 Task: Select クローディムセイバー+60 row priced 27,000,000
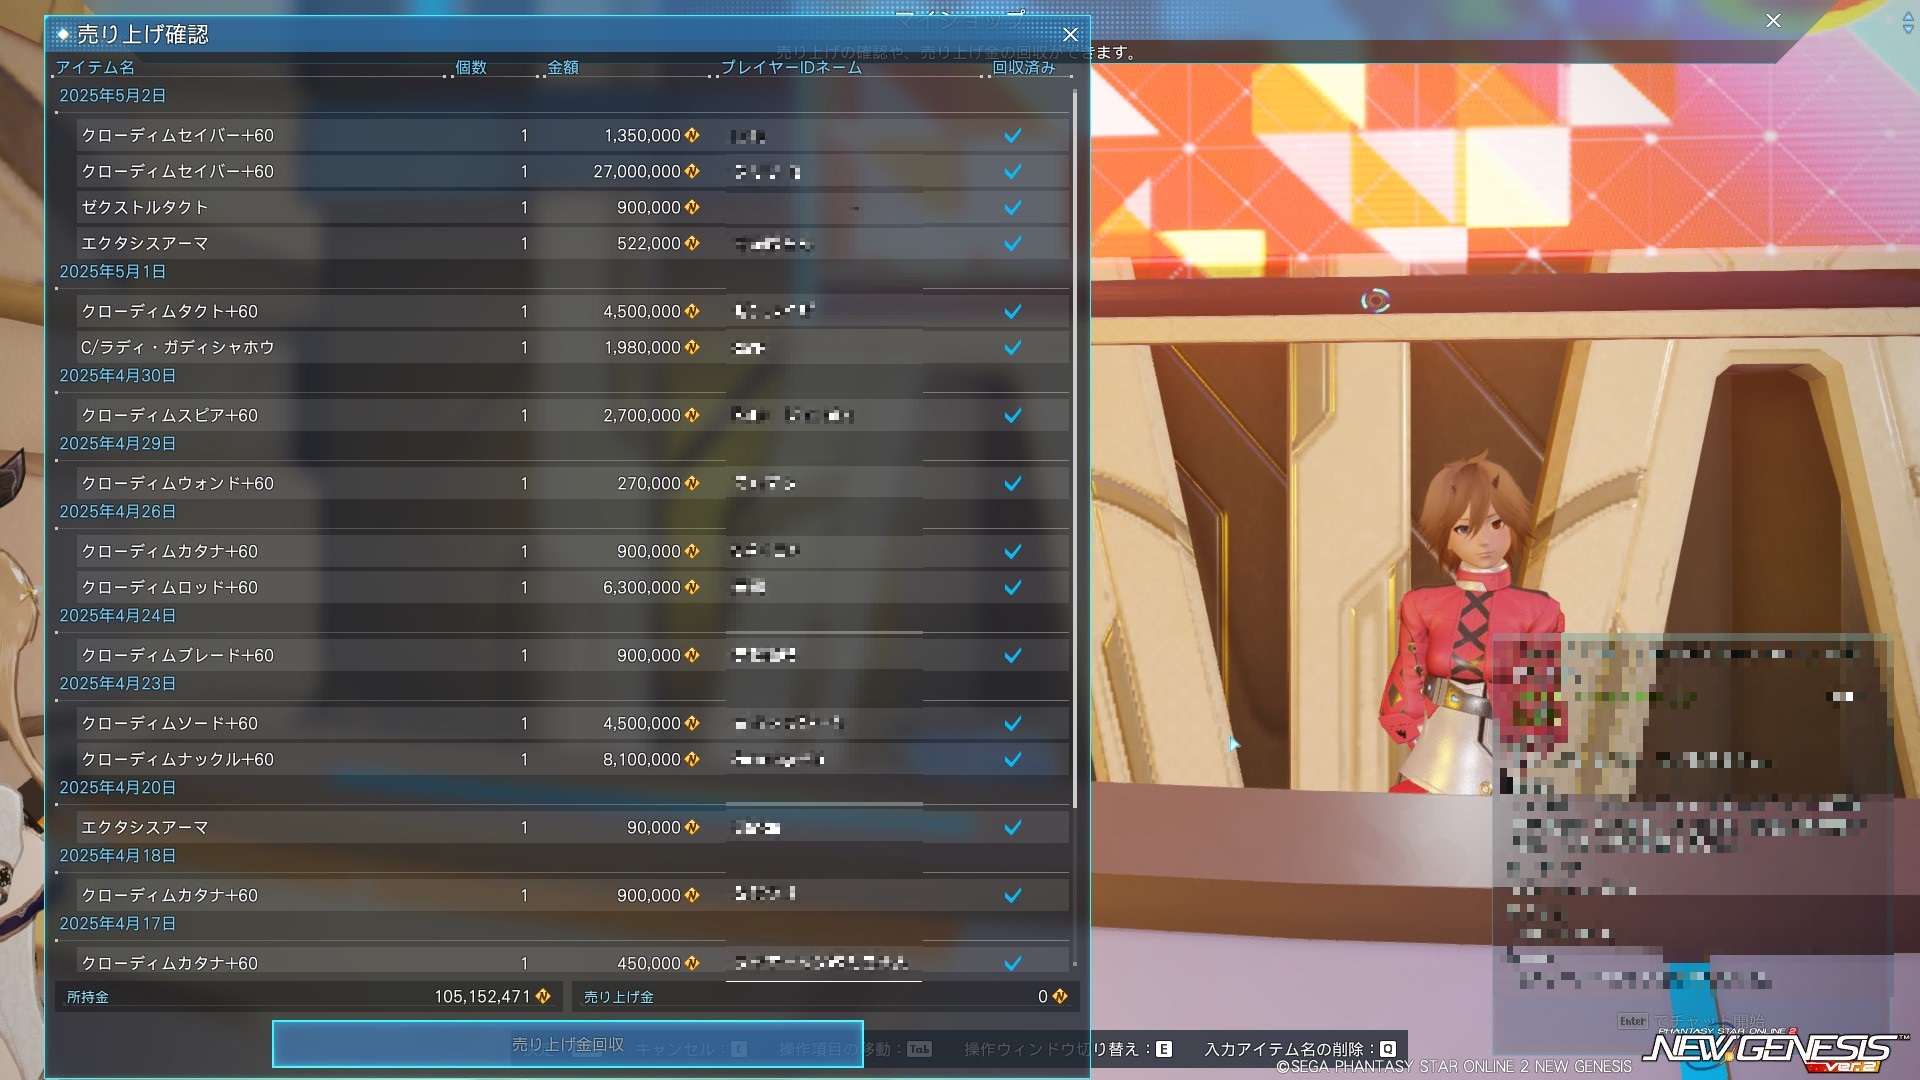[572, 171]
